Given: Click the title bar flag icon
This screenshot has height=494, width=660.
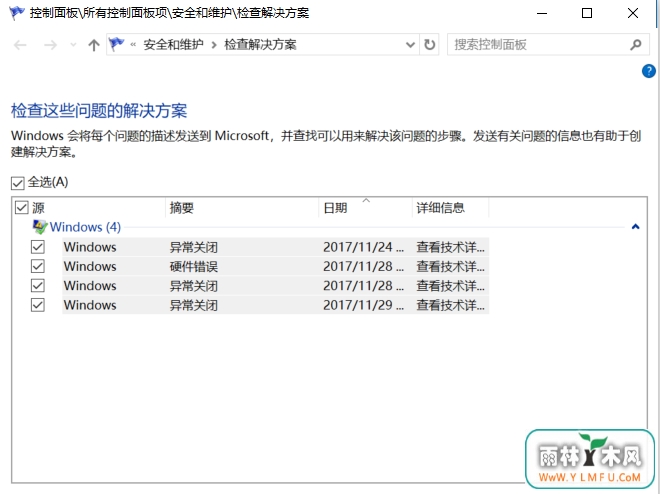Looking at the screenshot, I should [17, 13].
